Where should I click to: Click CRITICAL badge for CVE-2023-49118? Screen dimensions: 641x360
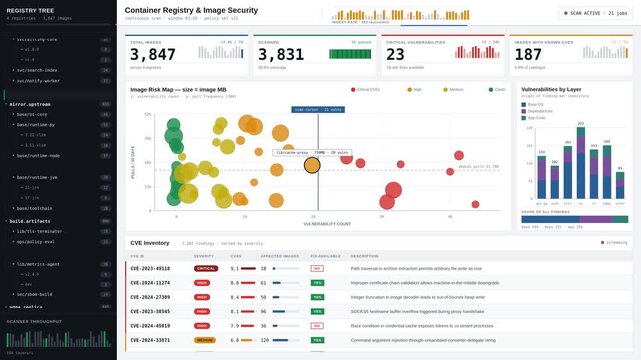(x=206, y=268)
